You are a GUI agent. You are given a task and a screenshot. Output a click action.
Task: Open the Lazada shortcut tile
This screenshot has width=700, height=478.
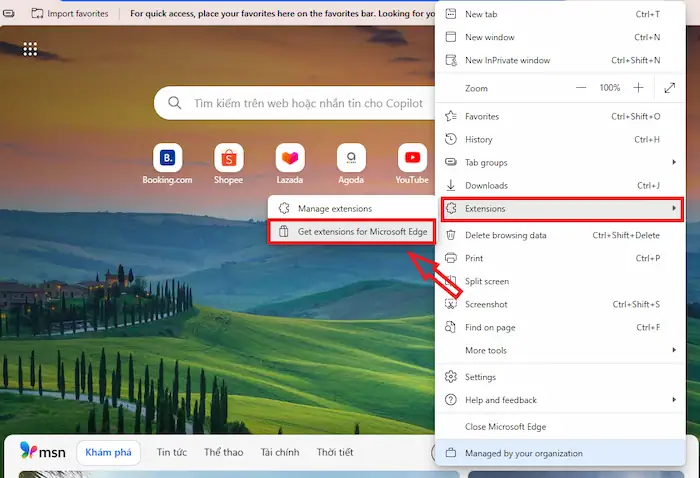coord(290,158)
